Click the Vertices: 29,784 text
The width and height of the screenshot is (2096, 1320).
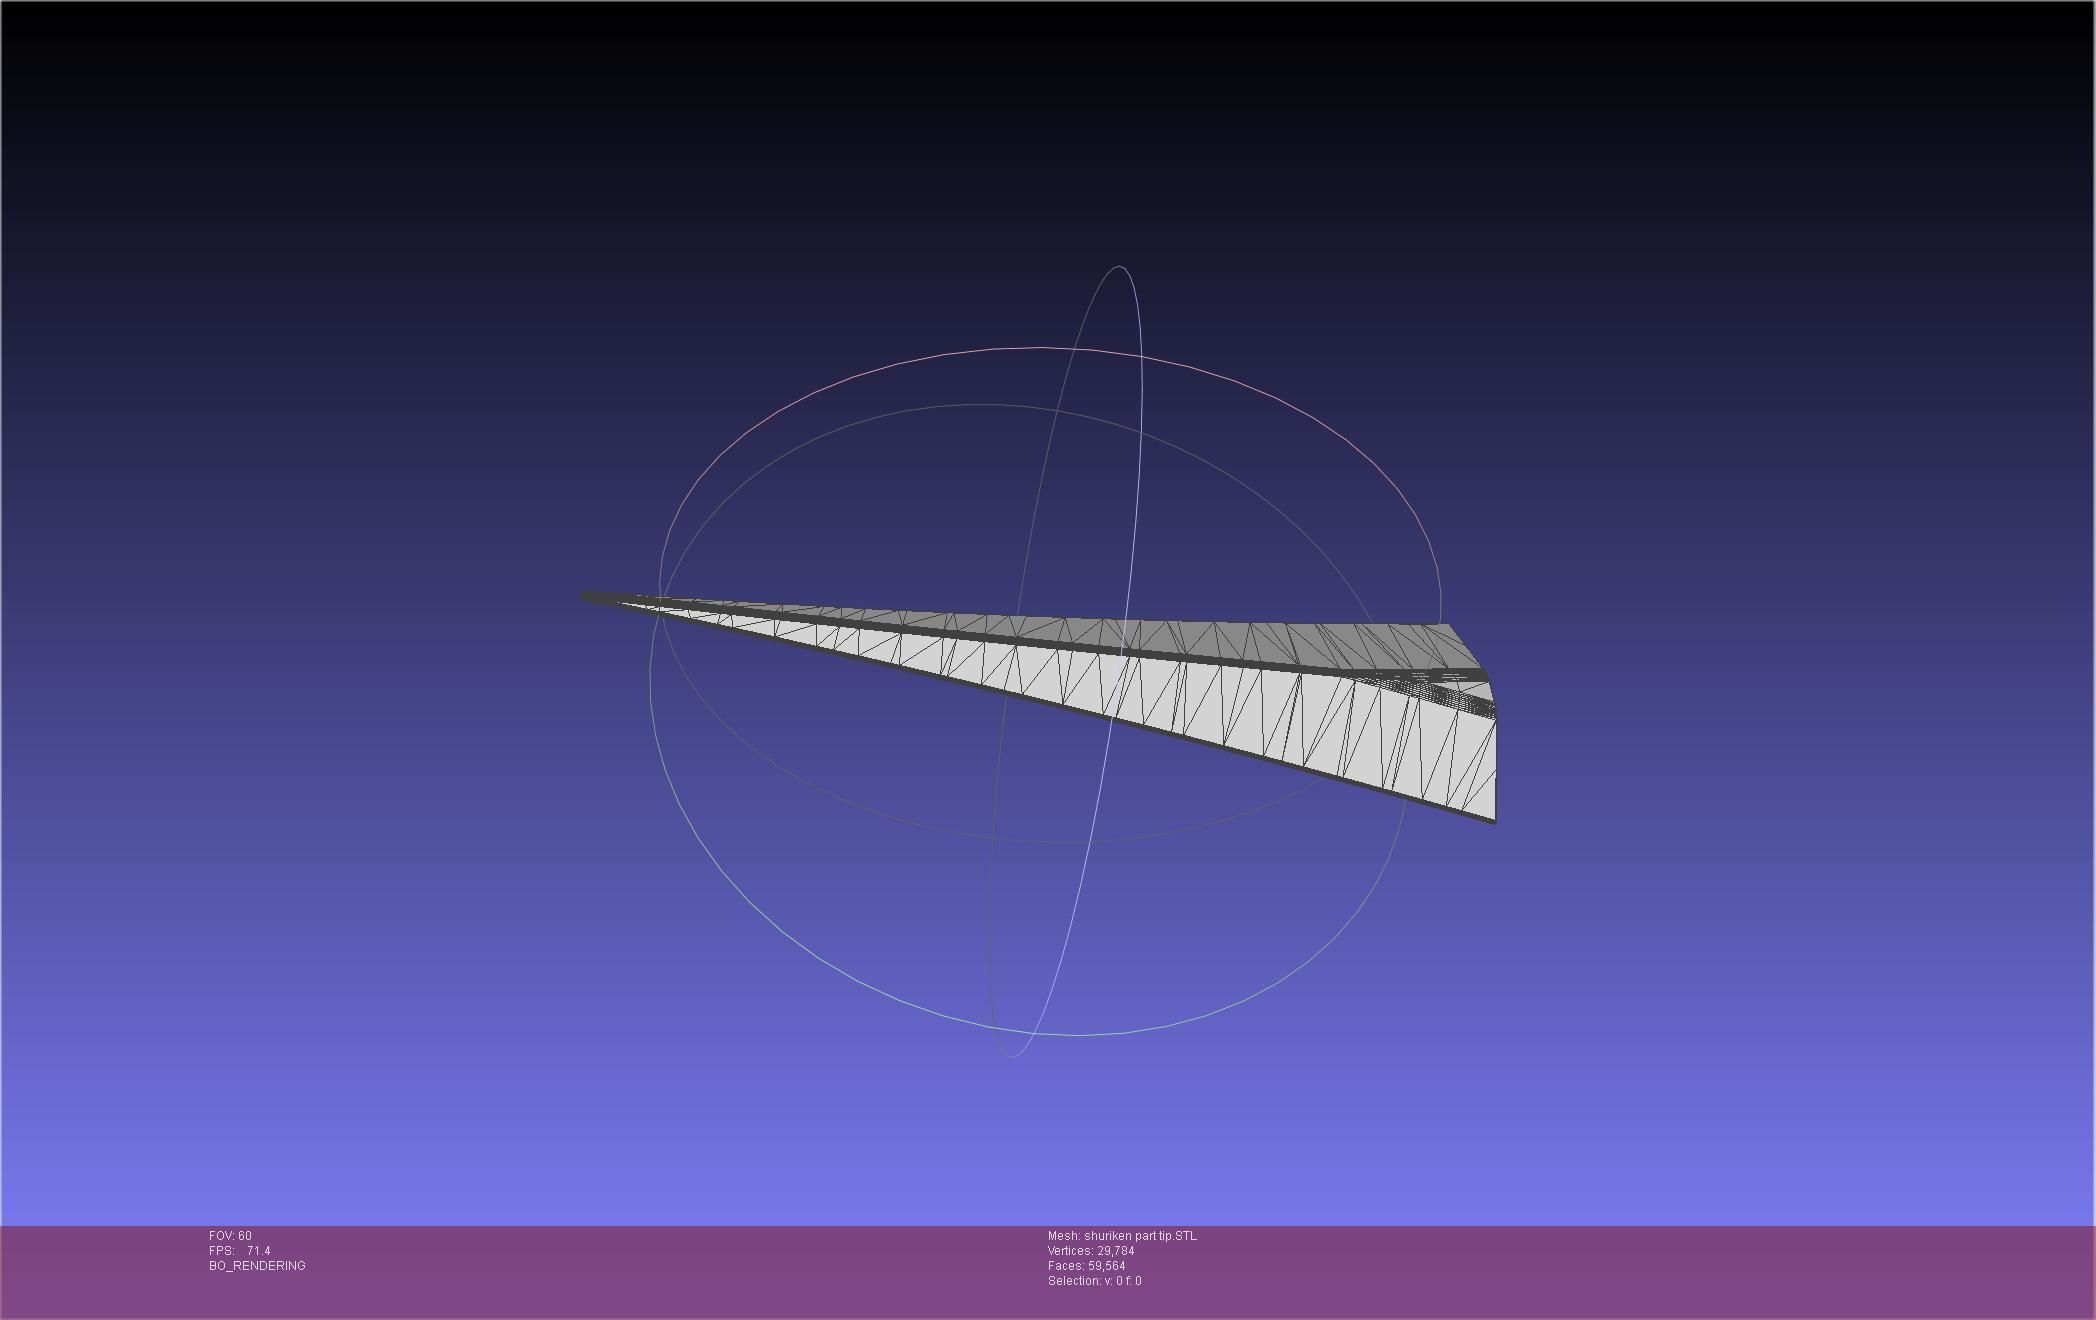point(1091,1251)
